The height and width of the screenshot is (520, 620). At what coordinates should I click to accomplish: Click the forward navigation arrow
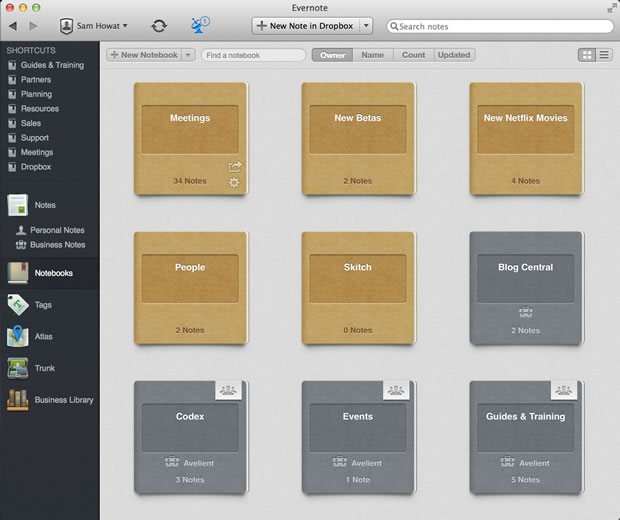[x=33, y=26]
